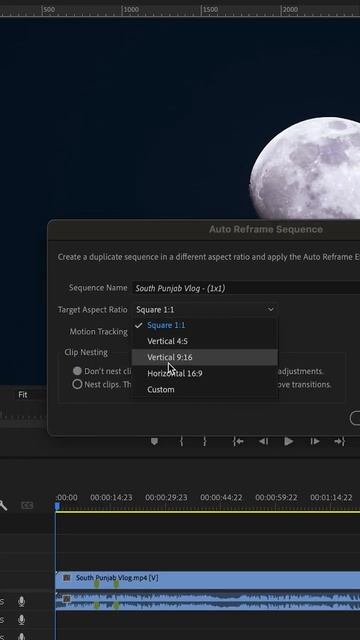Jump to the In point

[x=238, y=441]
